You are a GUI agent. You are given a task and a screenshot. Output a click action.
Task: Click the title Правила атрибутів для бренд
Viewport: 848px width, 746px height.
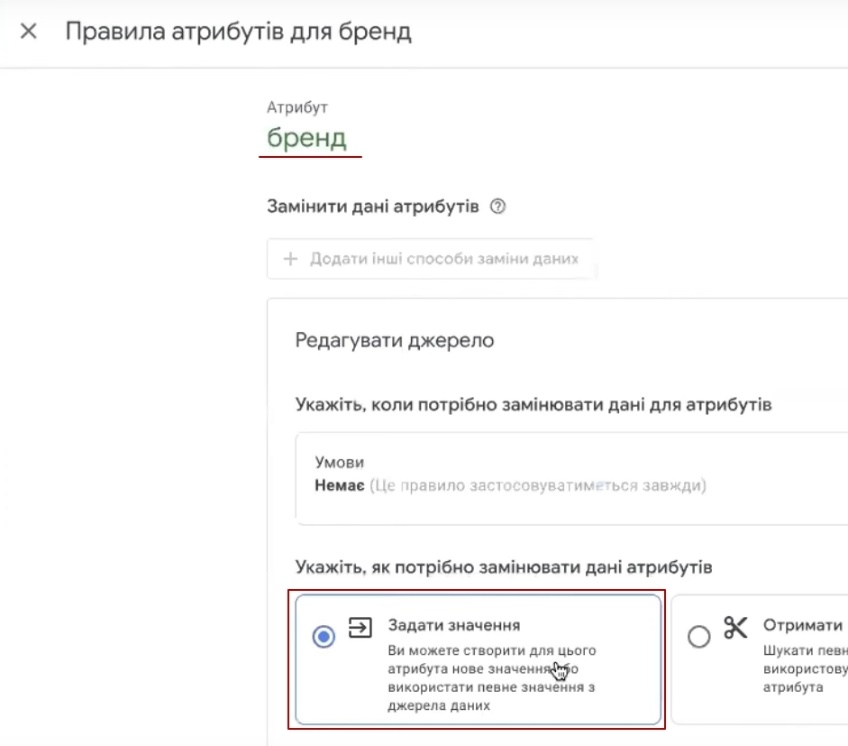click(238, 31)
